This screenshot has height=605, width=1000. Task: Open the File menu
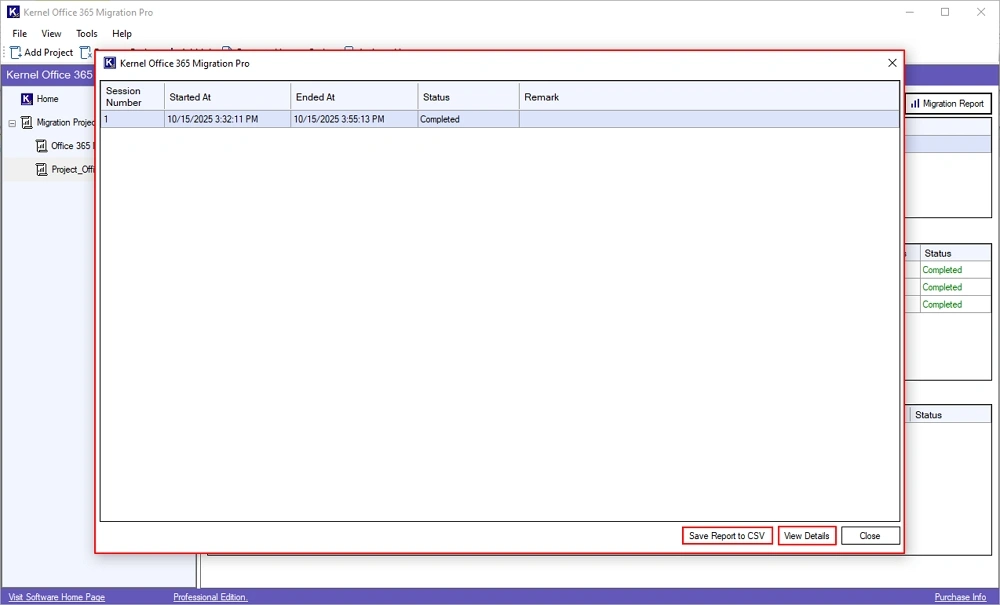click(19, 34)
